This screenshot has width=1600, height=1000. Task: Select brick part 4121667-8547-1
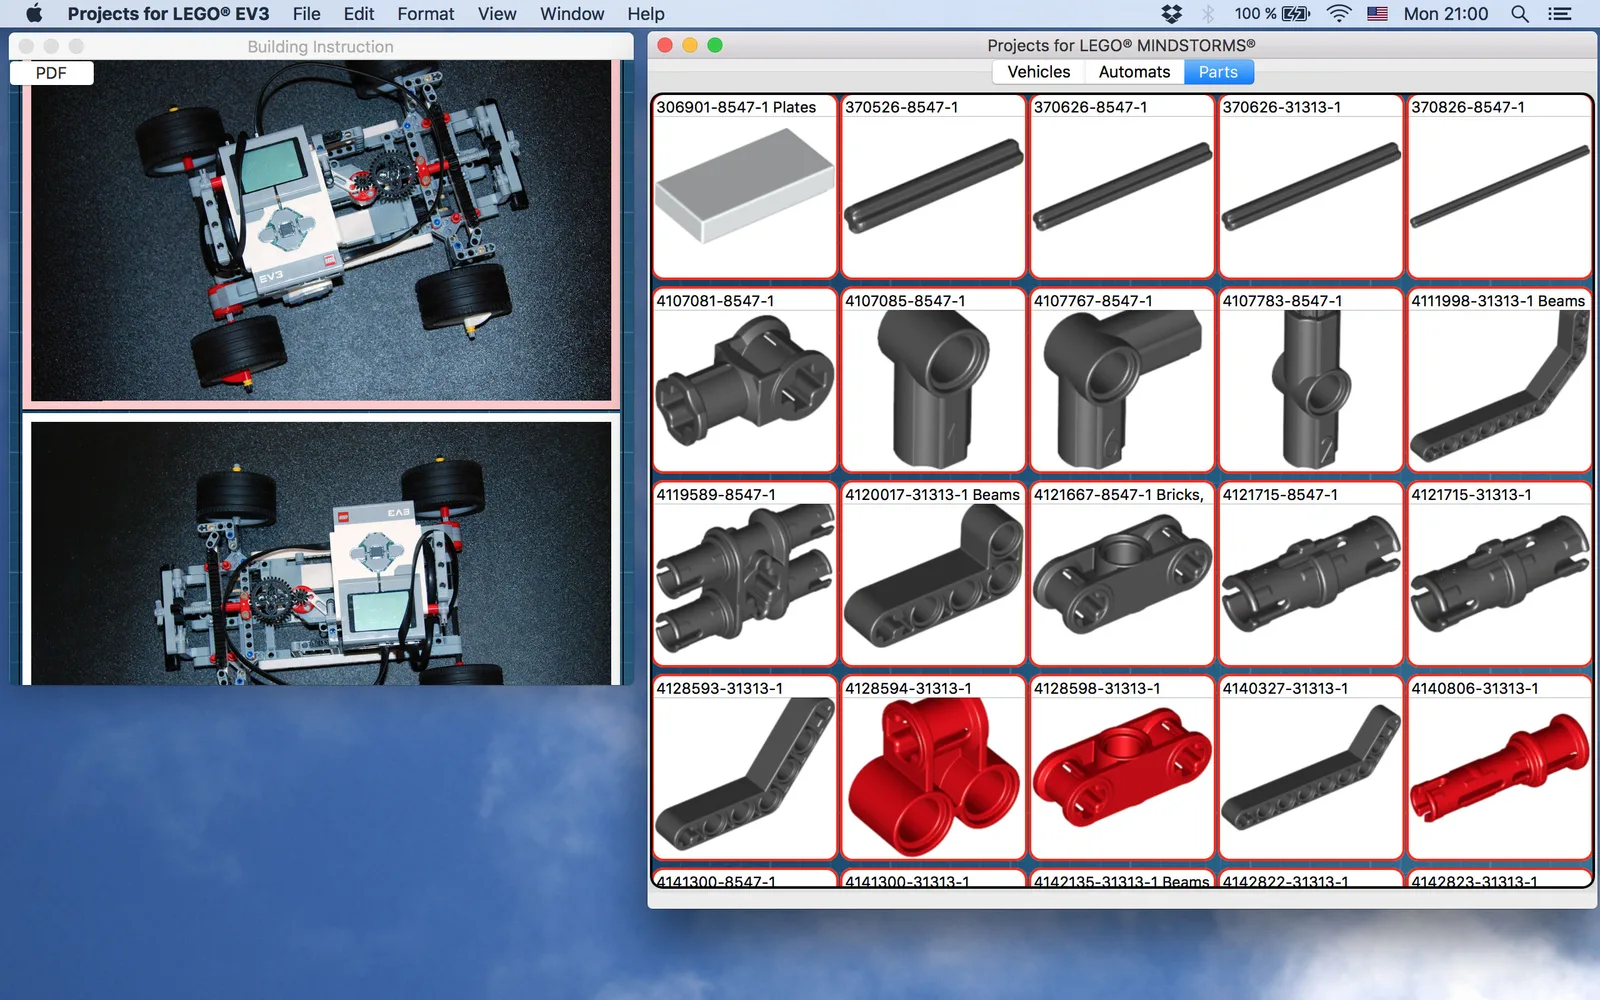[x=1122, y=574]
